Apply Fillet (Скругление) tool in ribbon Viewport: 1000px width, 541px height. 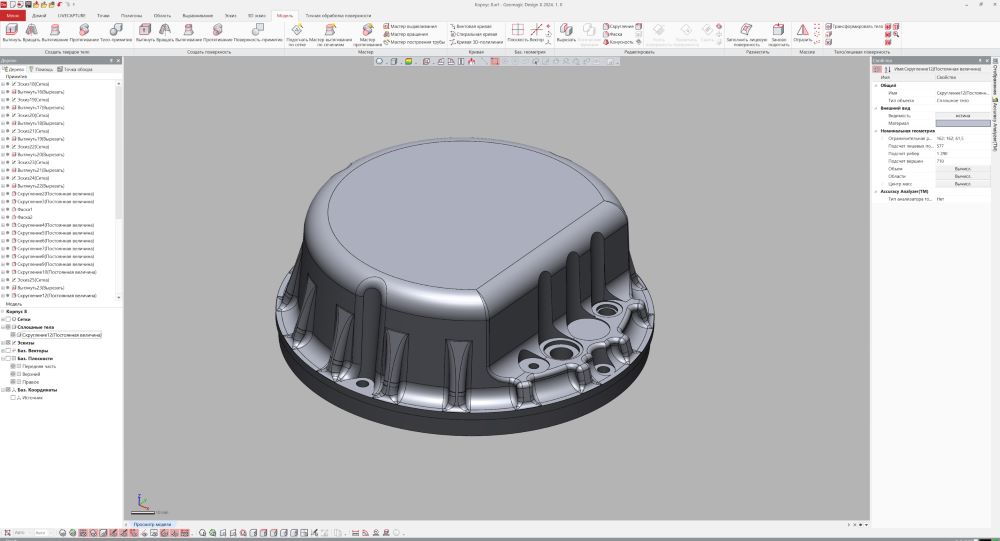(x=618, y=27)
